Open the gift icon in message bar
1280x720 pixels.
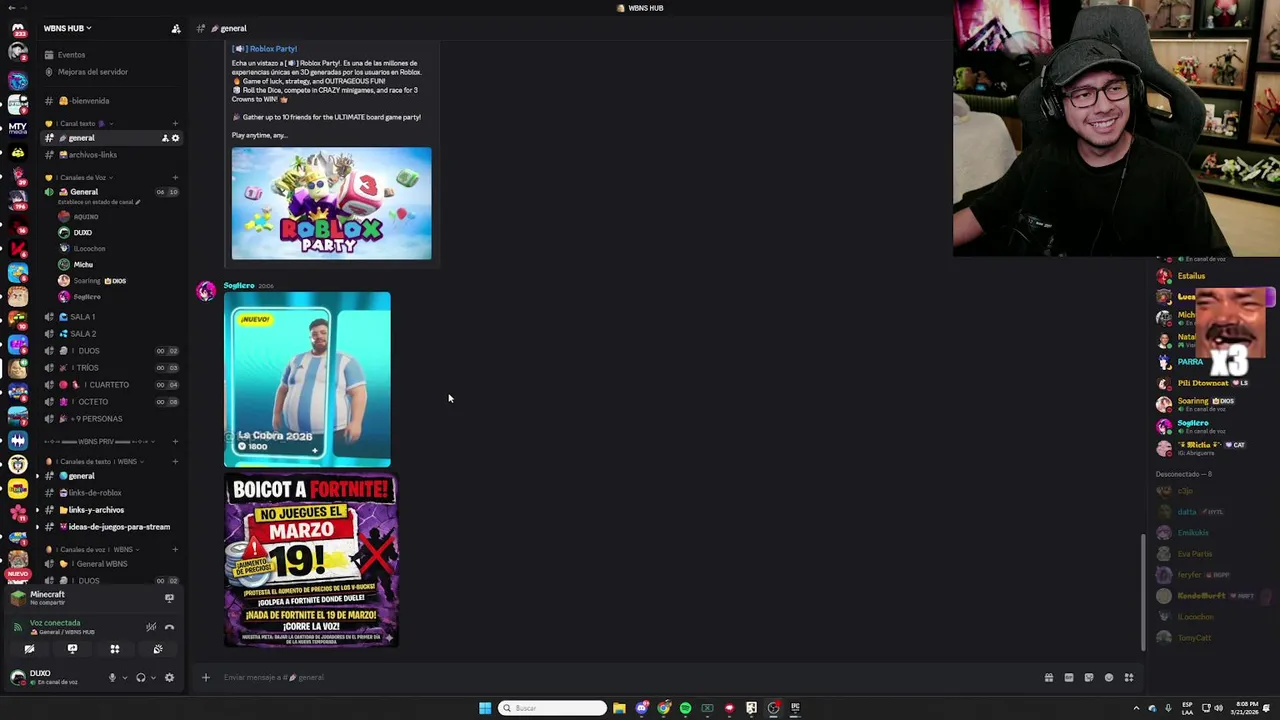point(1049,677)
